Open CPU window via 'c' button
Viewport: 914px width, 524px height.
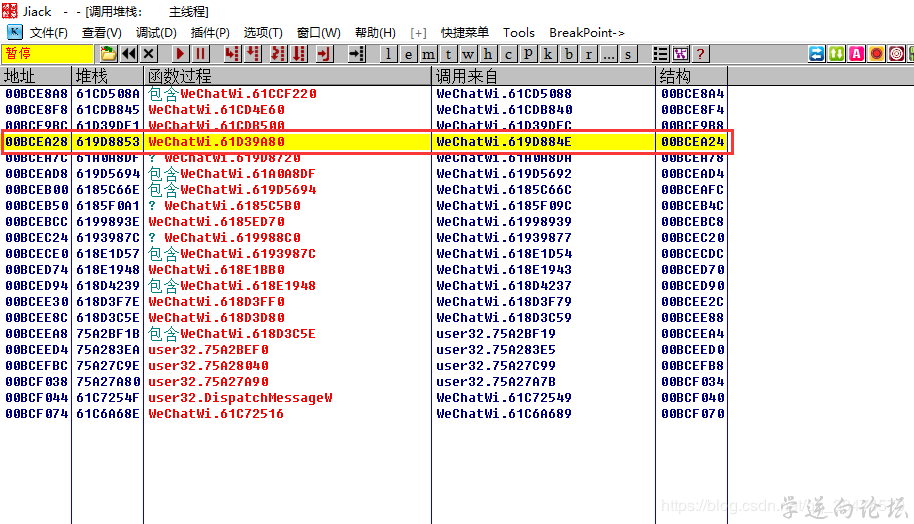508,54
